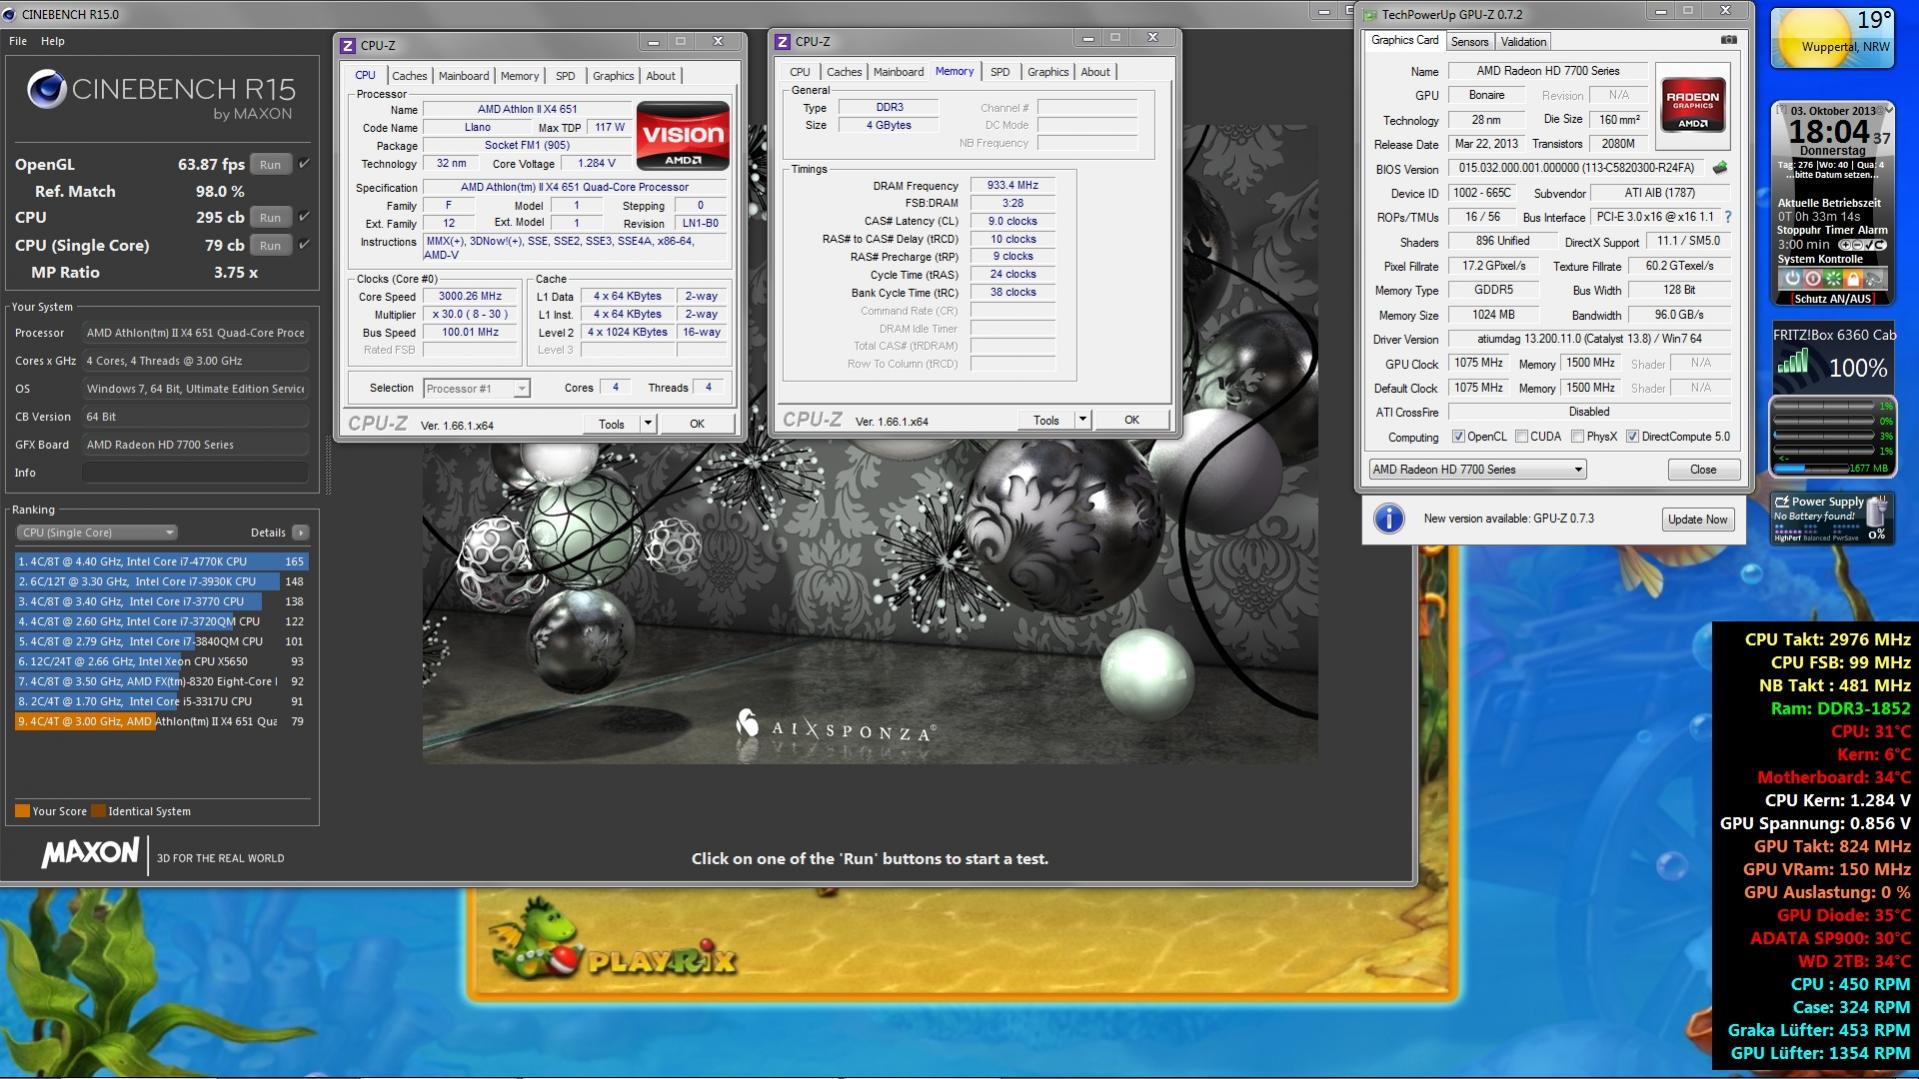The height and width of the screenshot is (1079, 1919).
Task: Expand the clock gadget's top-right chevron
Action: 1888,108
